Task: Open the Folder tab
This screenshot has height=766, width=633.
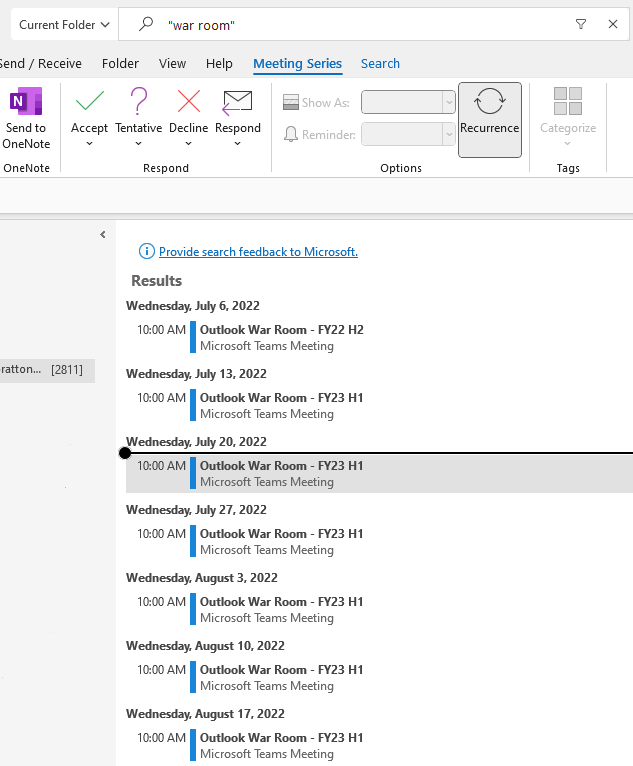Action: pos(120,64)
